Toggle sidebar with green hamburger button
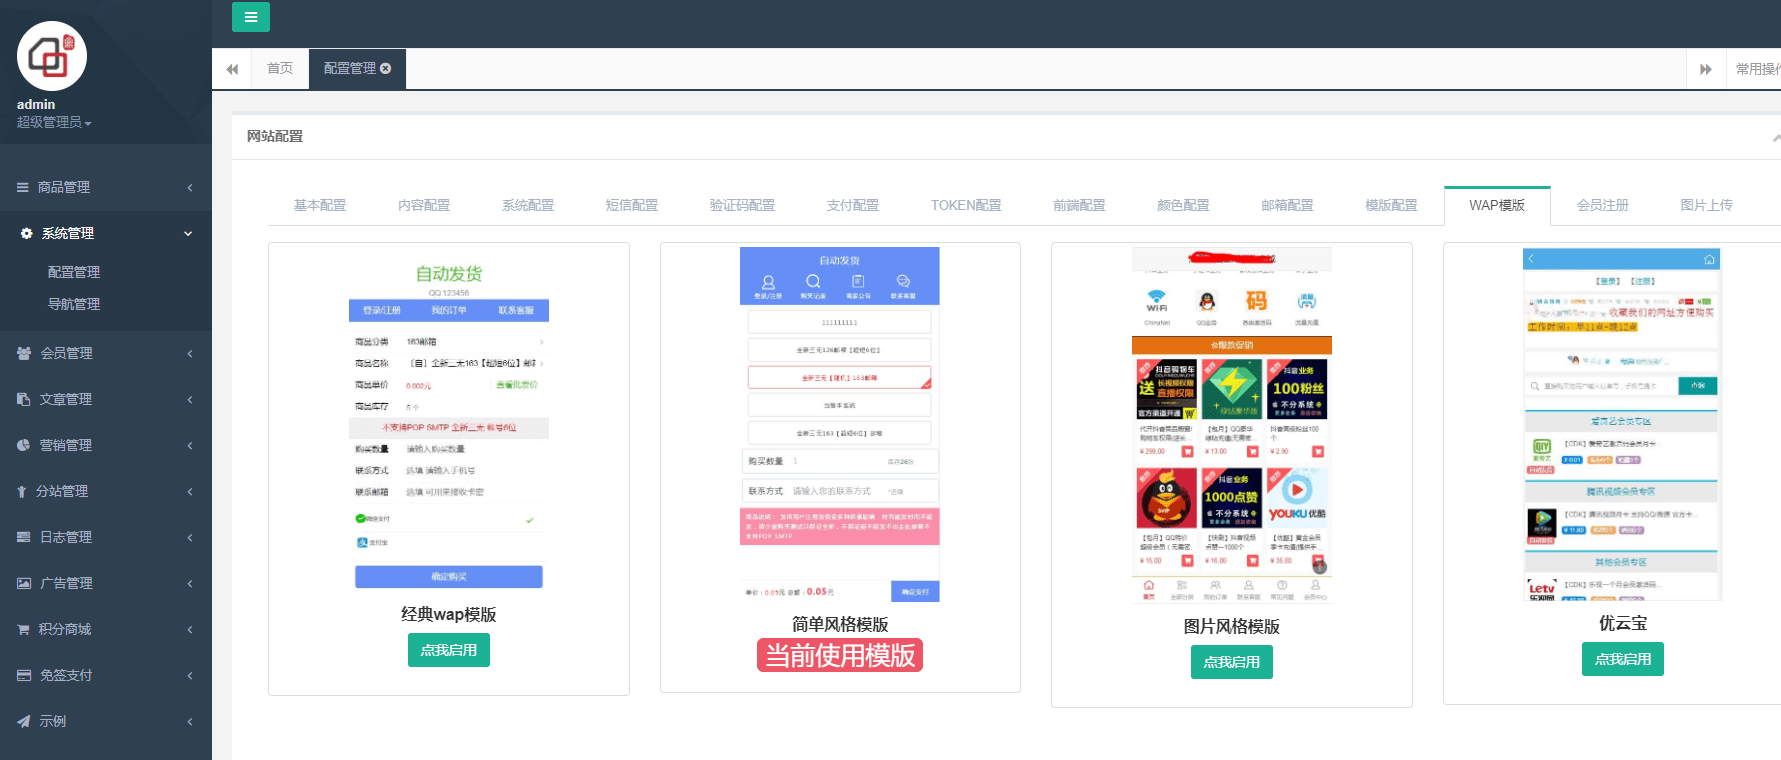 tap(250, 17)
